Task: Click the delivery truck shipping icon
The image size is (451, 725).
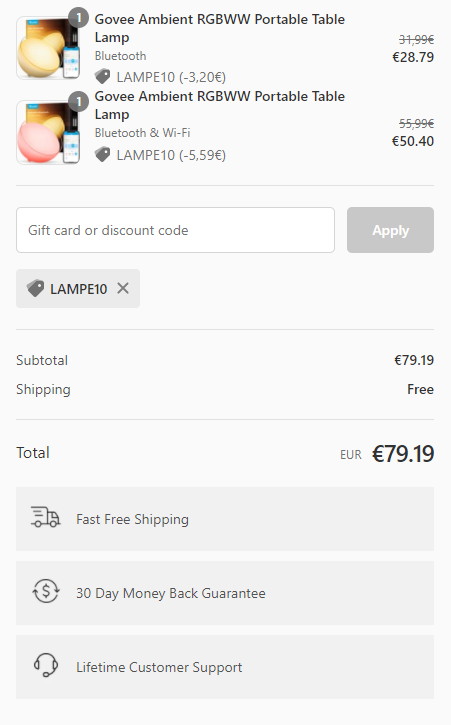Action: coord(45,517)
